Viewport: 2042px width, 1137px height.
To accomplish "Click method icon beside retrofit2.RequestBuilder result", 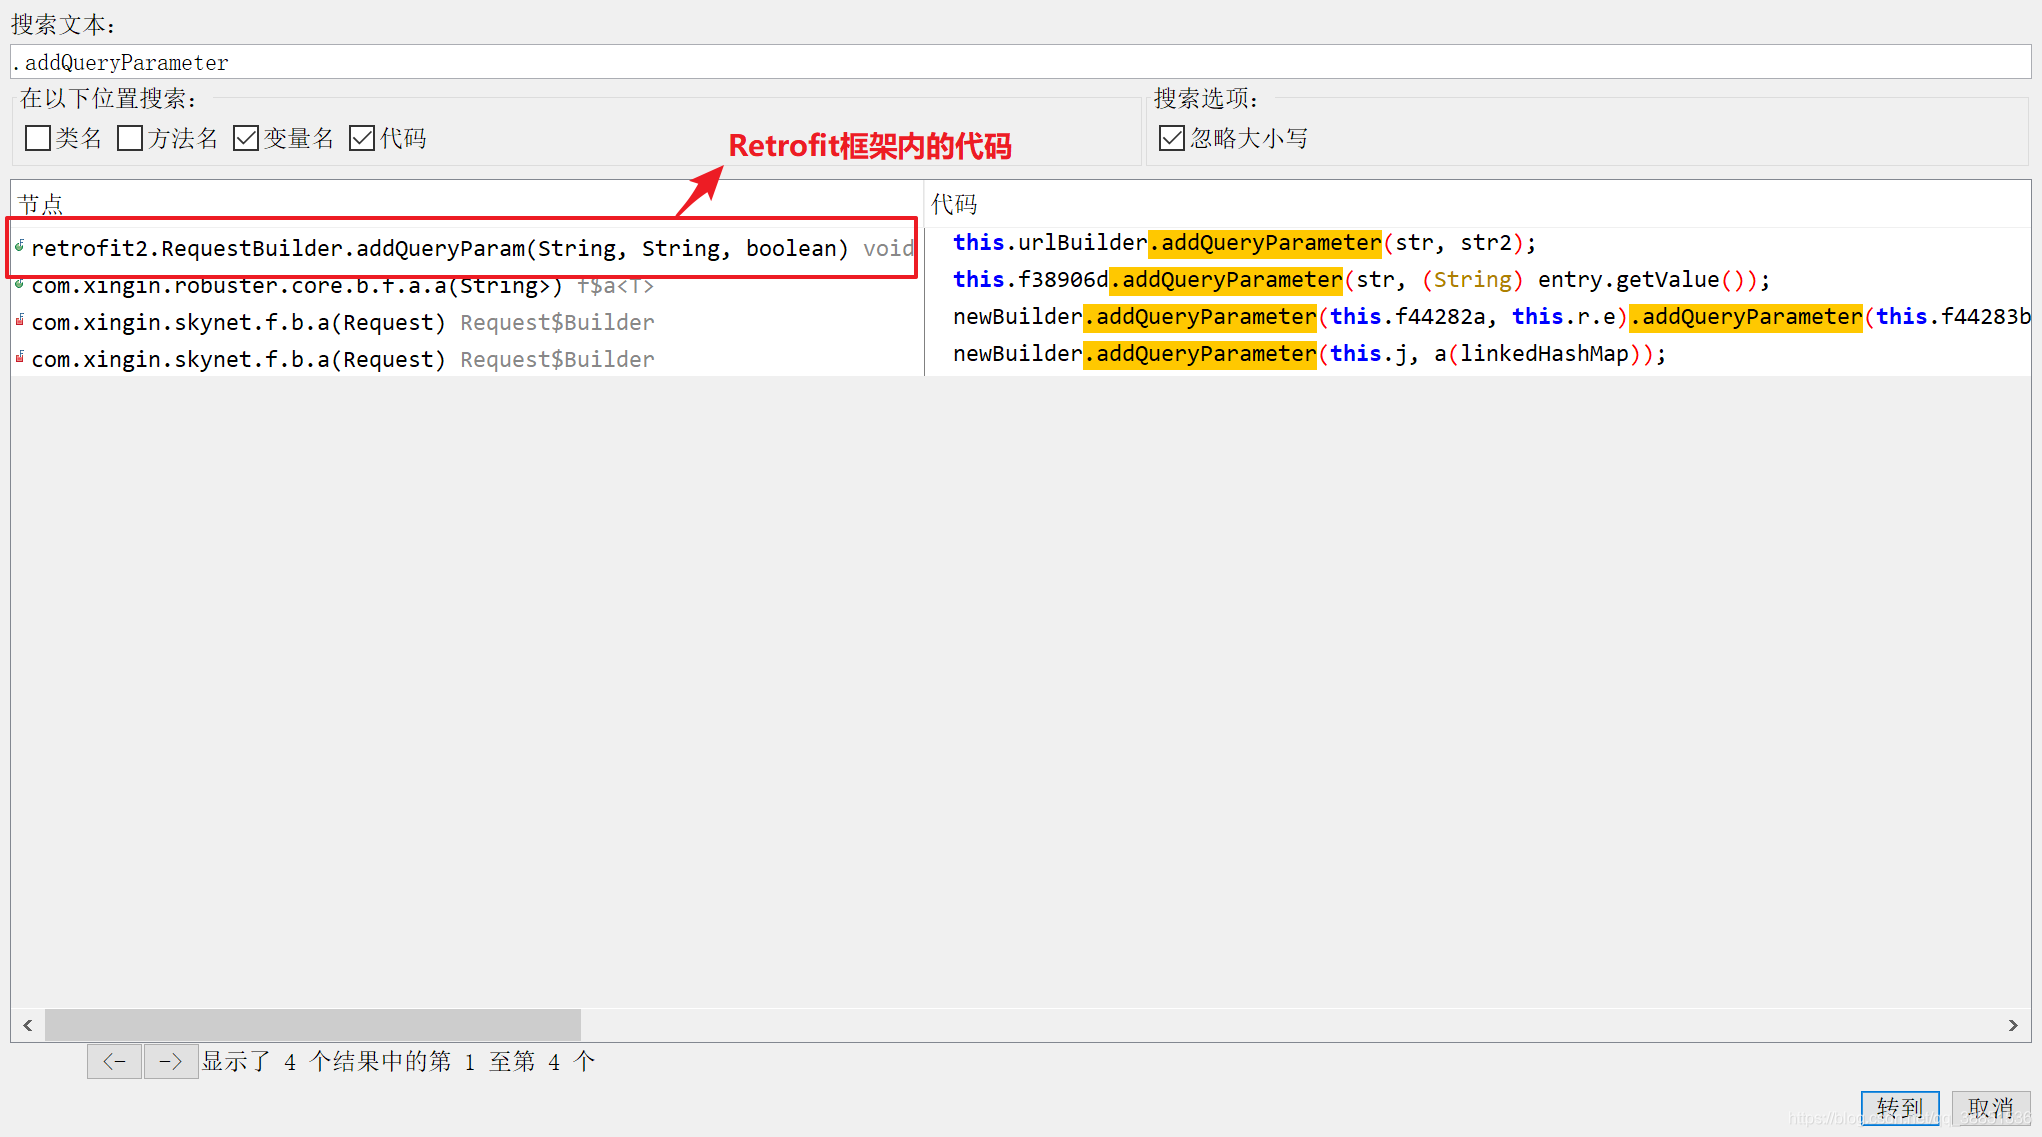I will coord(19,246).
